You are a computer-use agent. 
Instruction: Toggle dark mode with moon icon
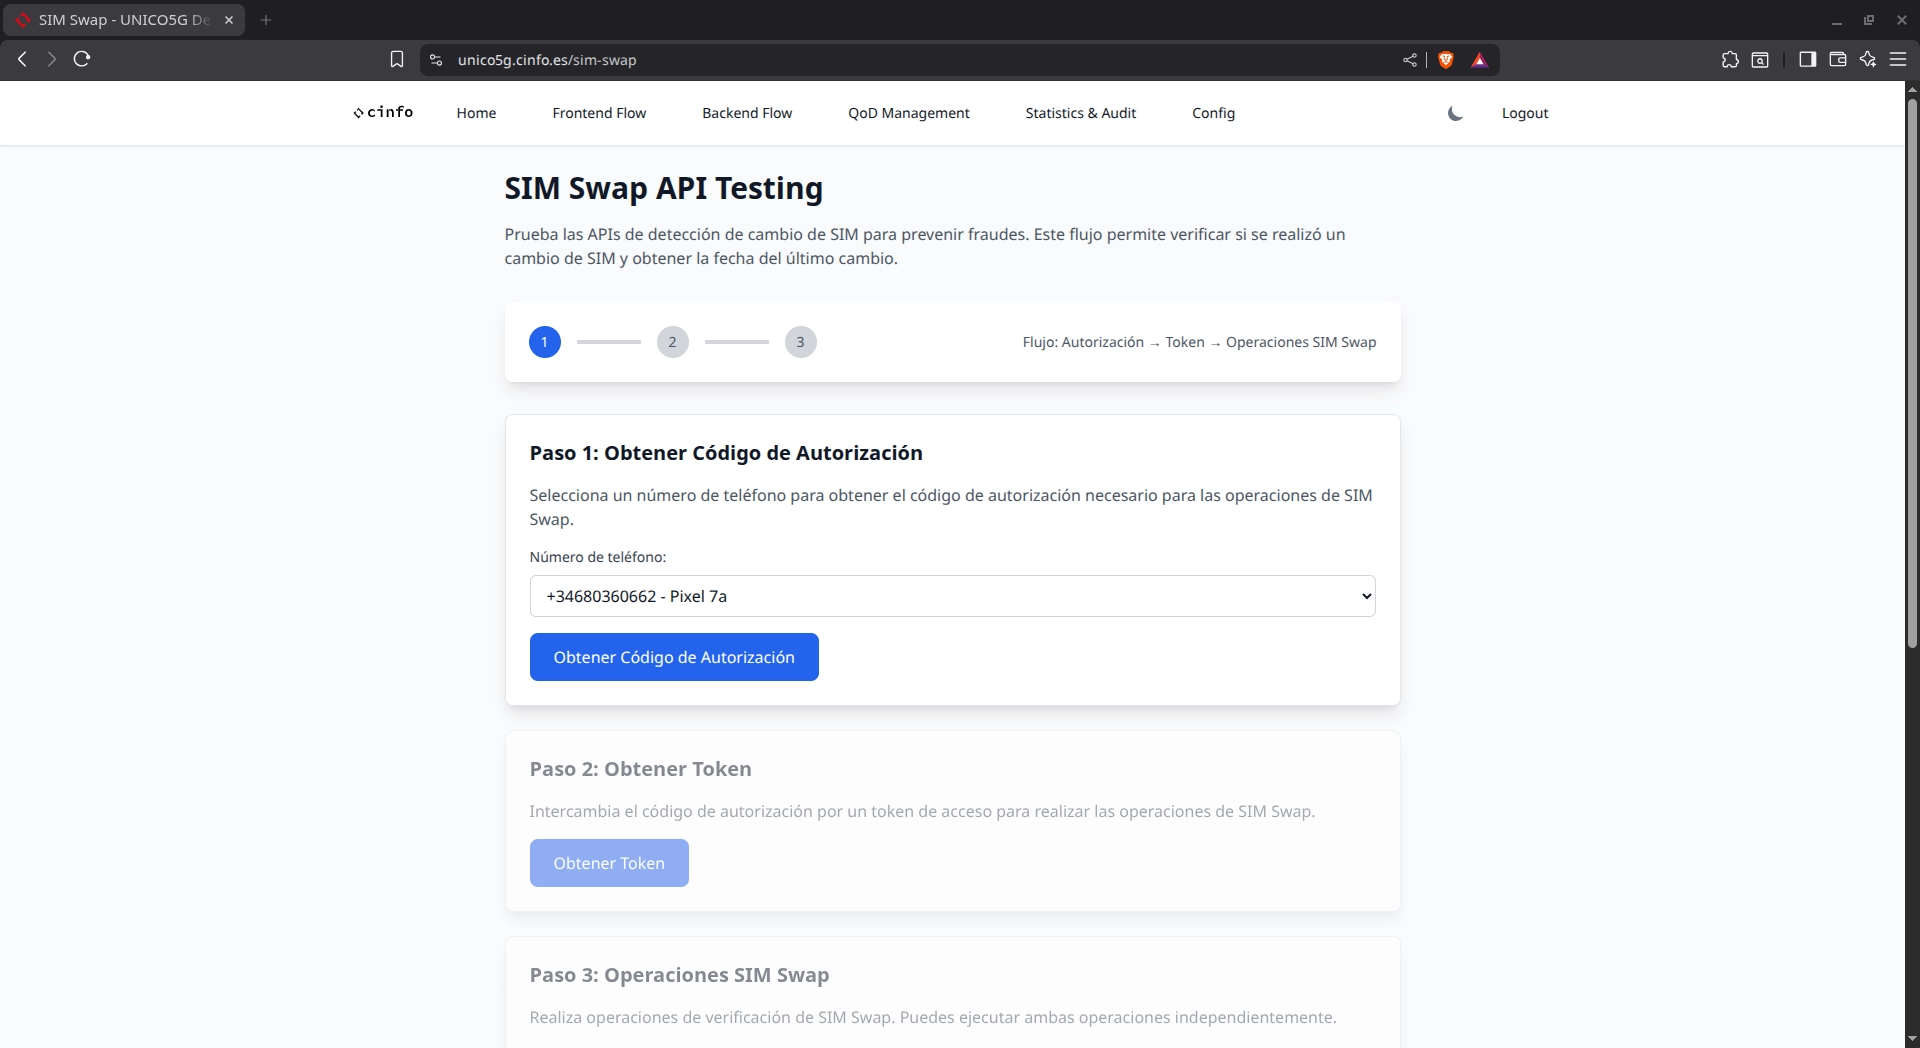1455,114
